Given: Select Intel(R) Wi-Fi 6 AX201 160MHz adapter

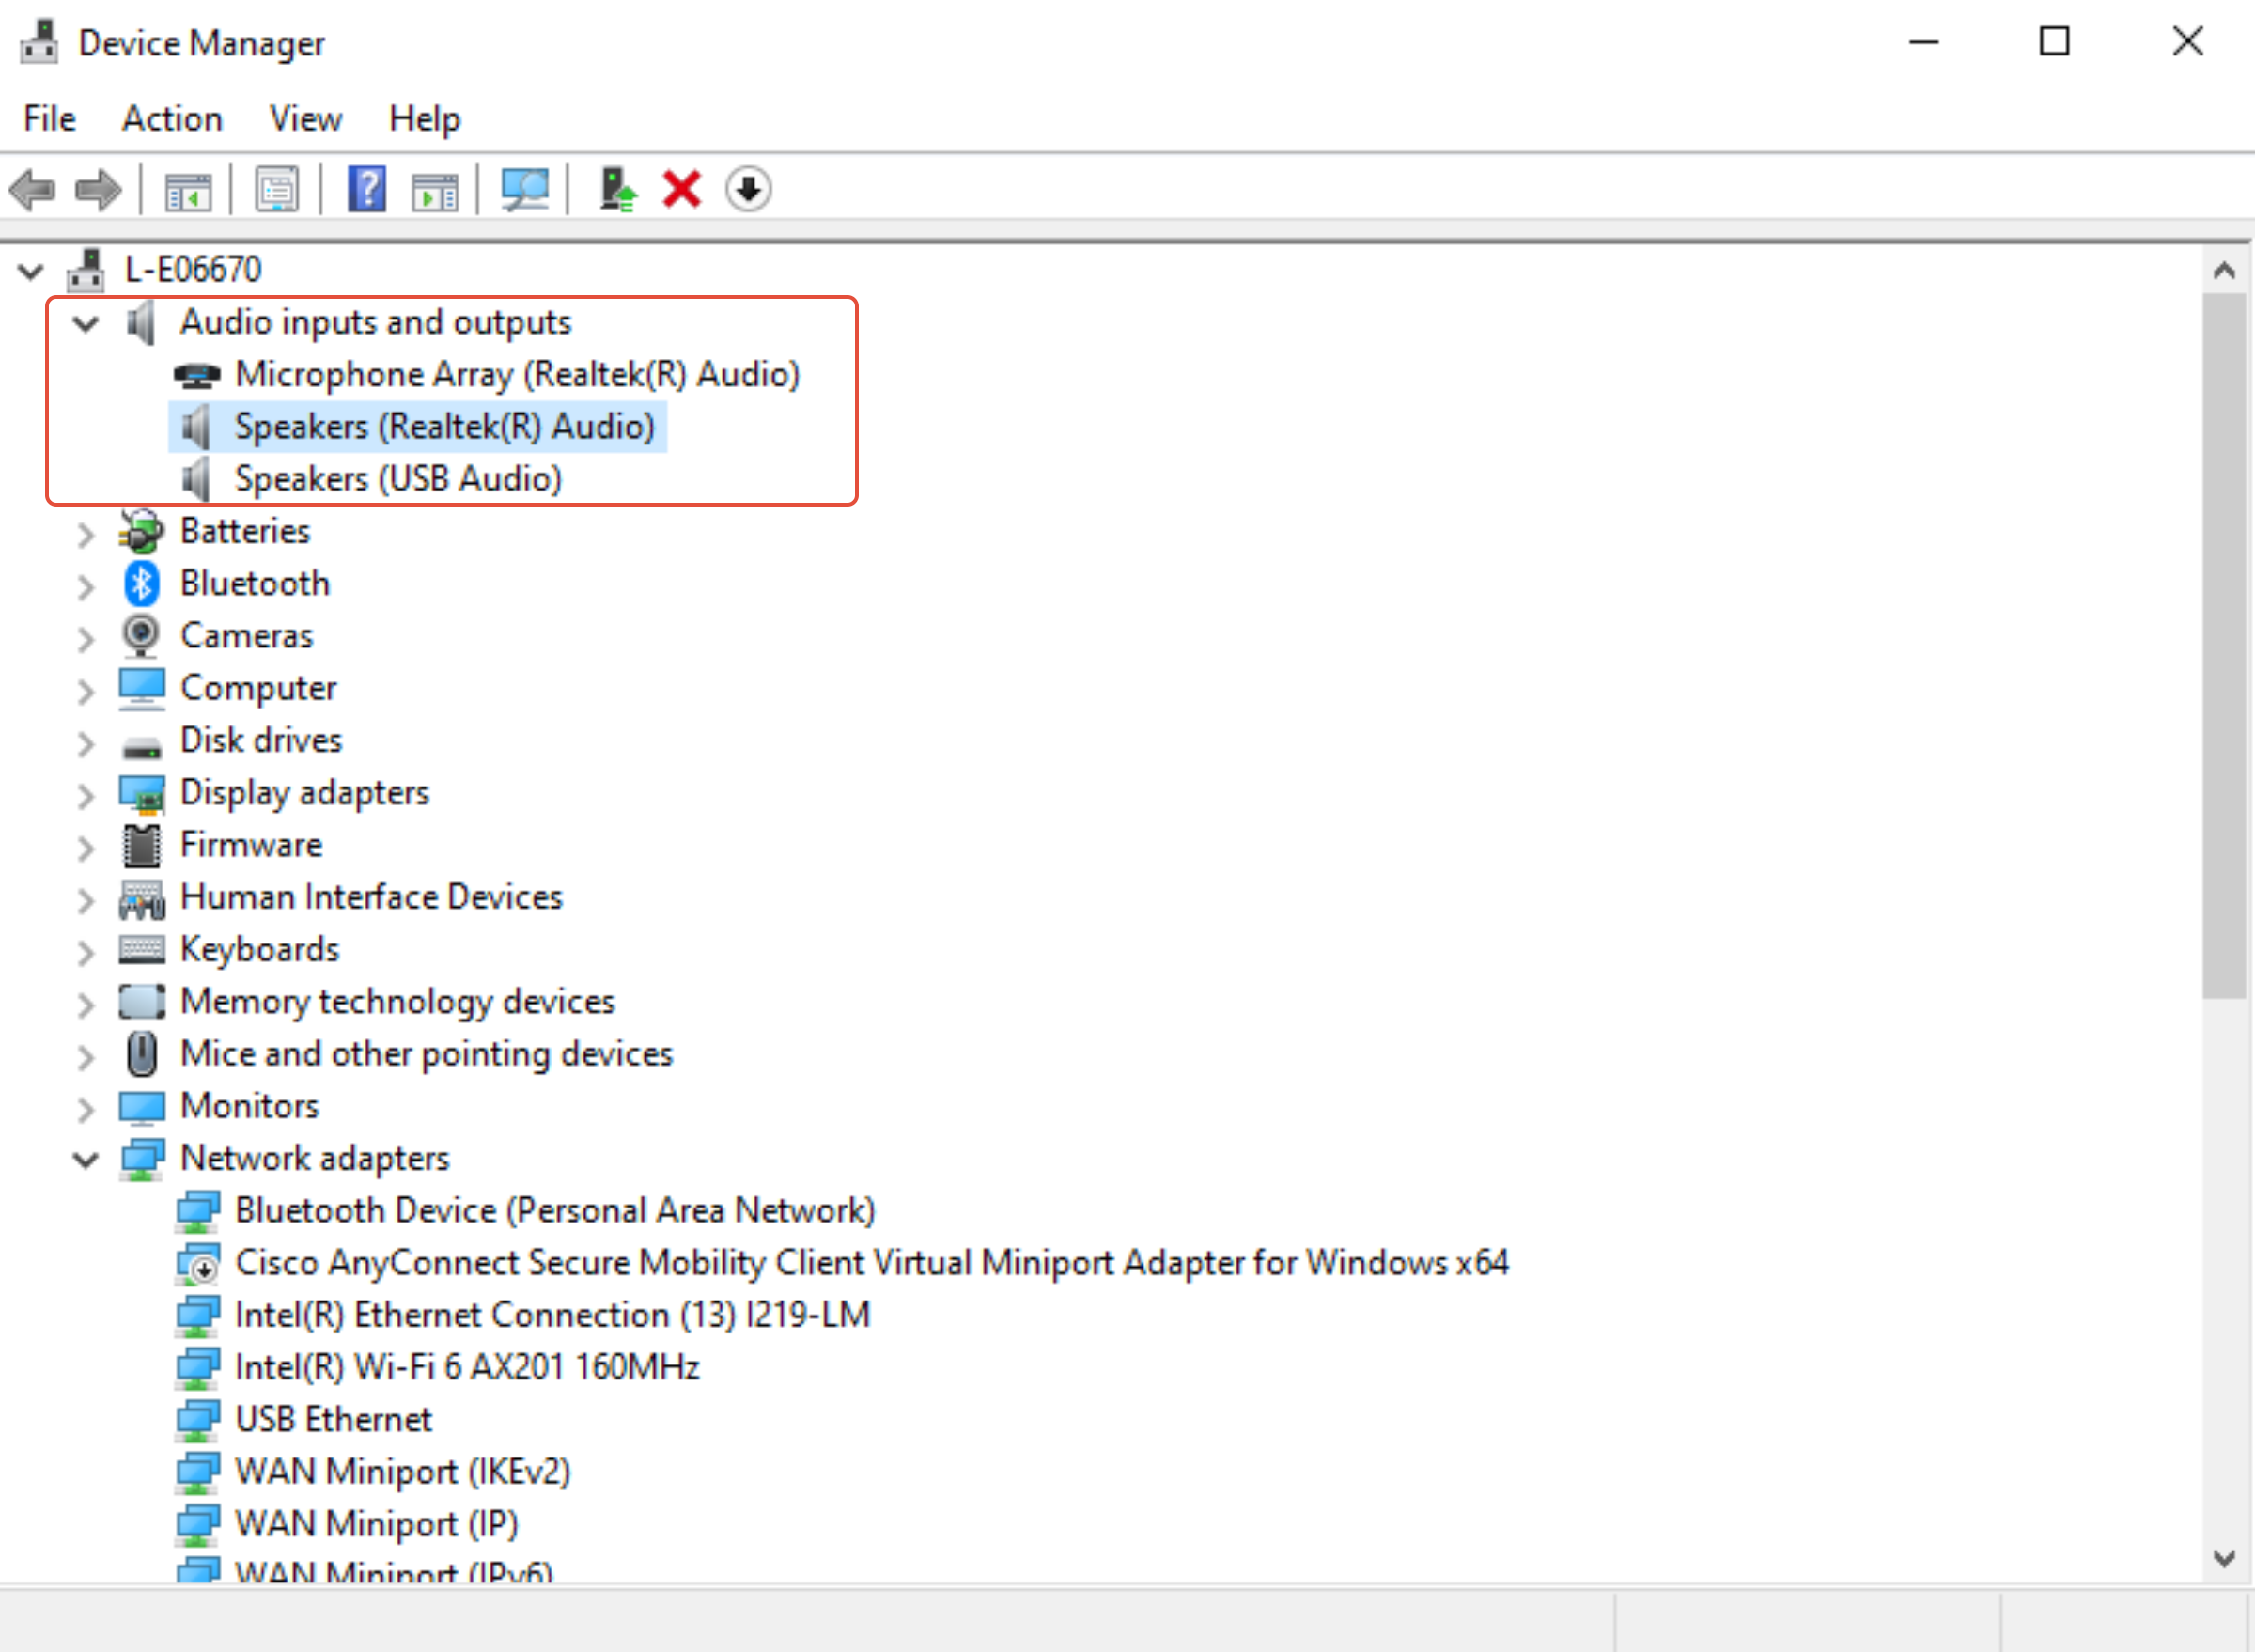Looking at the screenshot, I should pyautogui.click(x=467, y=1367).
